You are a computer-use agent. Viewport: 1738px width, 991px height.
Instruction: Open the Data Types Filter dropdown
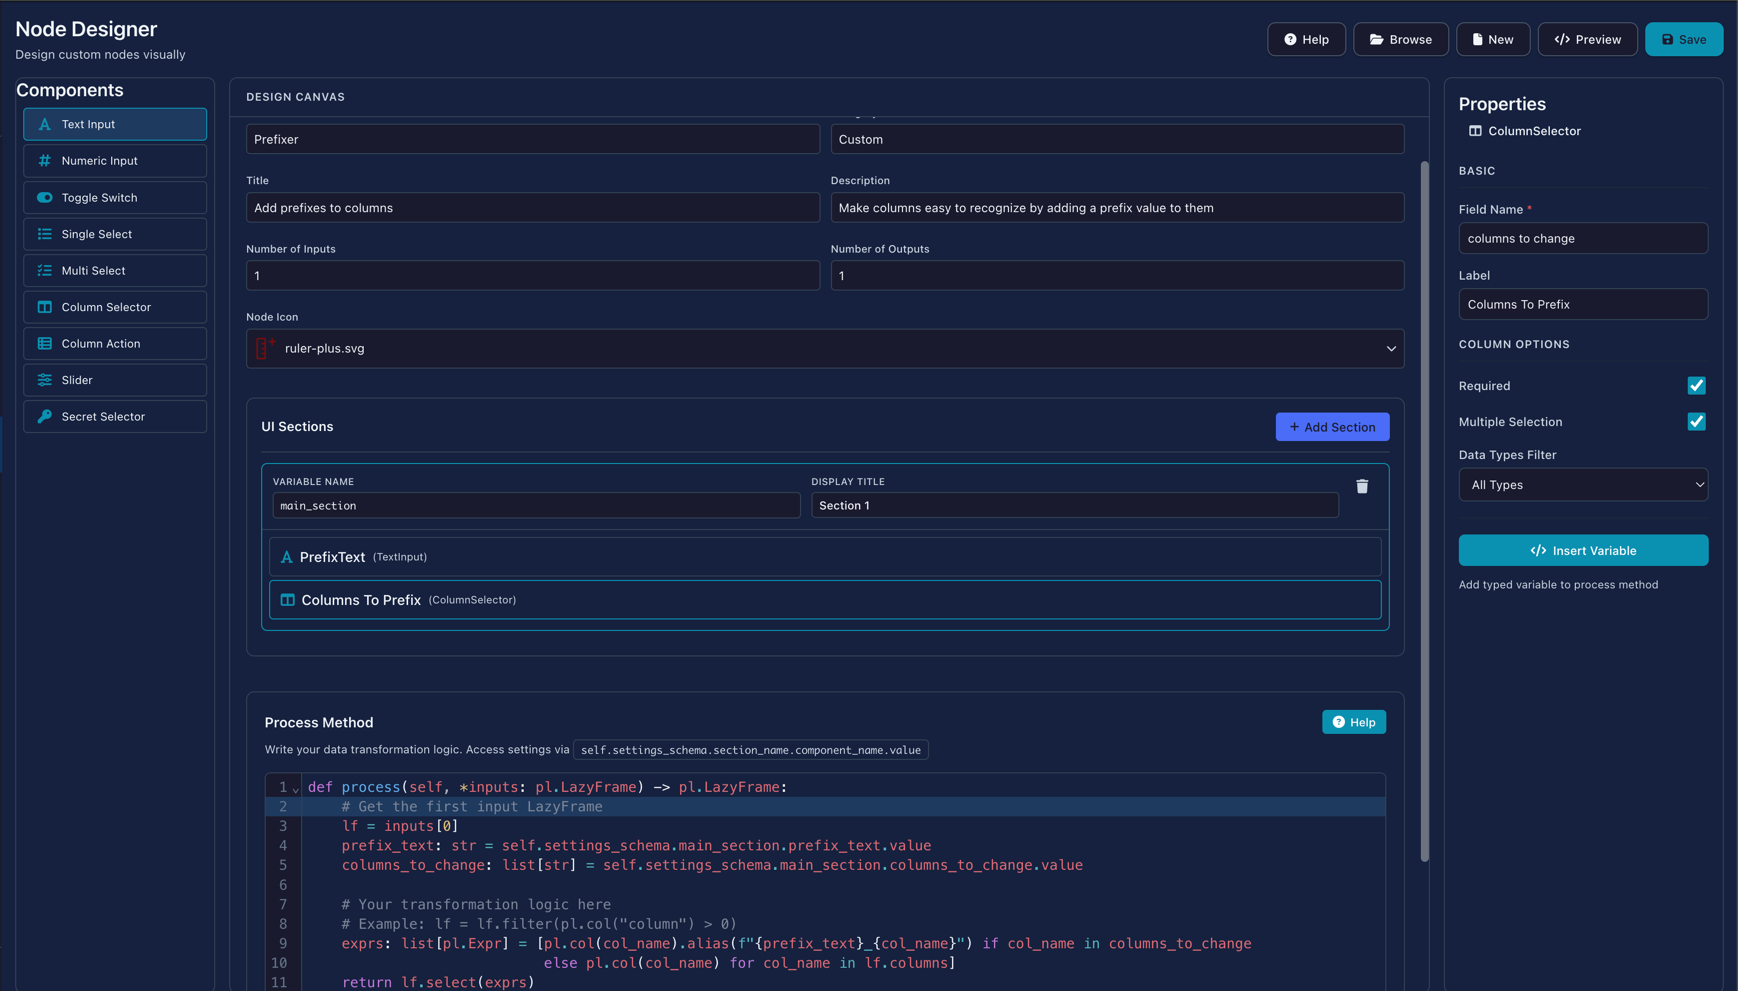[x=1583, y=484]
